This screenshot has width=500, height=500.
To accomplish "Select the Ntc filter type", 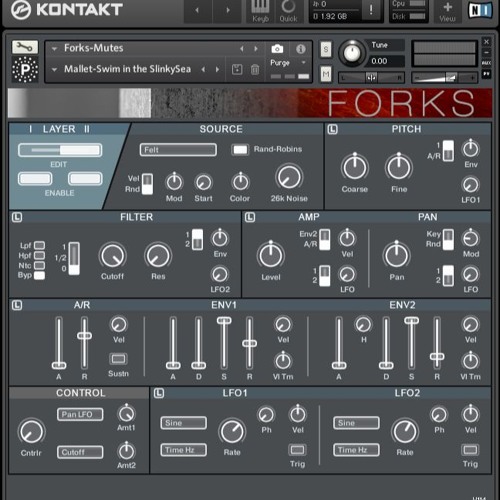I will 39,265.
